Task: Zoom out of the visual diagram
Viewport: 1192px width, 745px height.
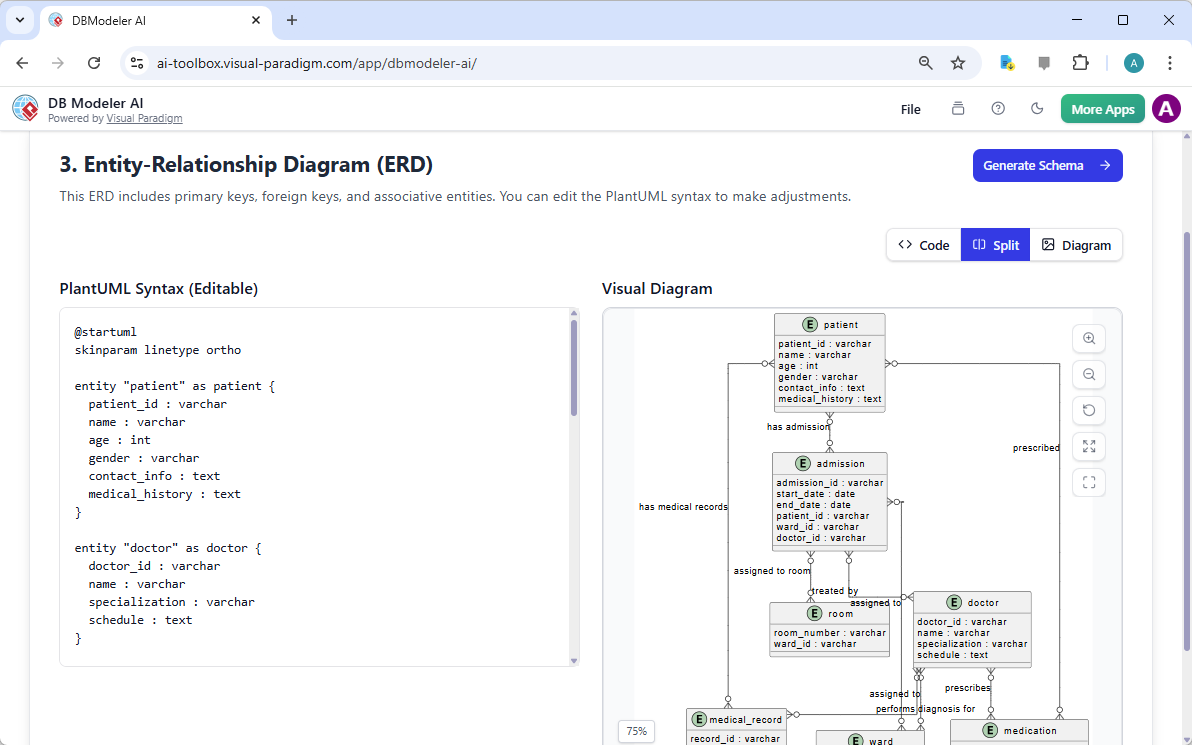Action: point(1088,374)
